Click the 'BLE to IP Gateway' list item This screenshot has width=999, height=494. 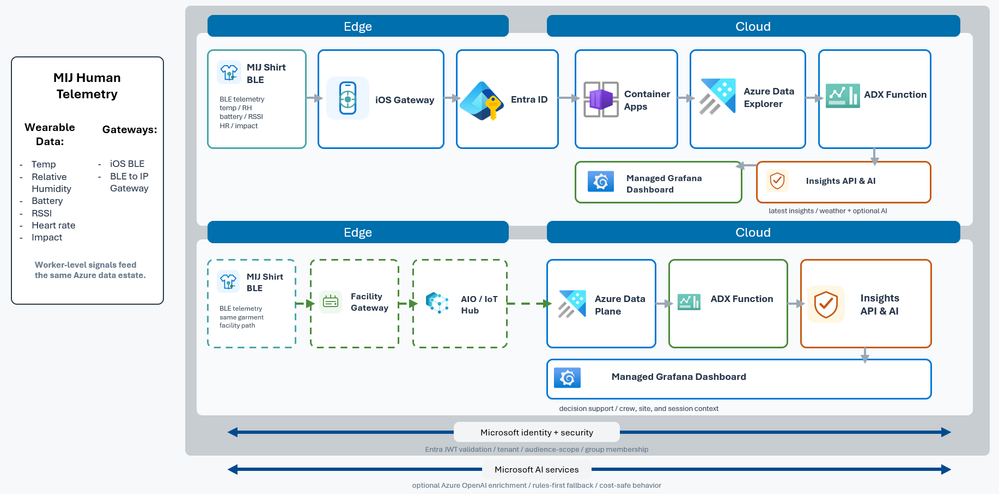pyautogui.click(x=129, y=182)
